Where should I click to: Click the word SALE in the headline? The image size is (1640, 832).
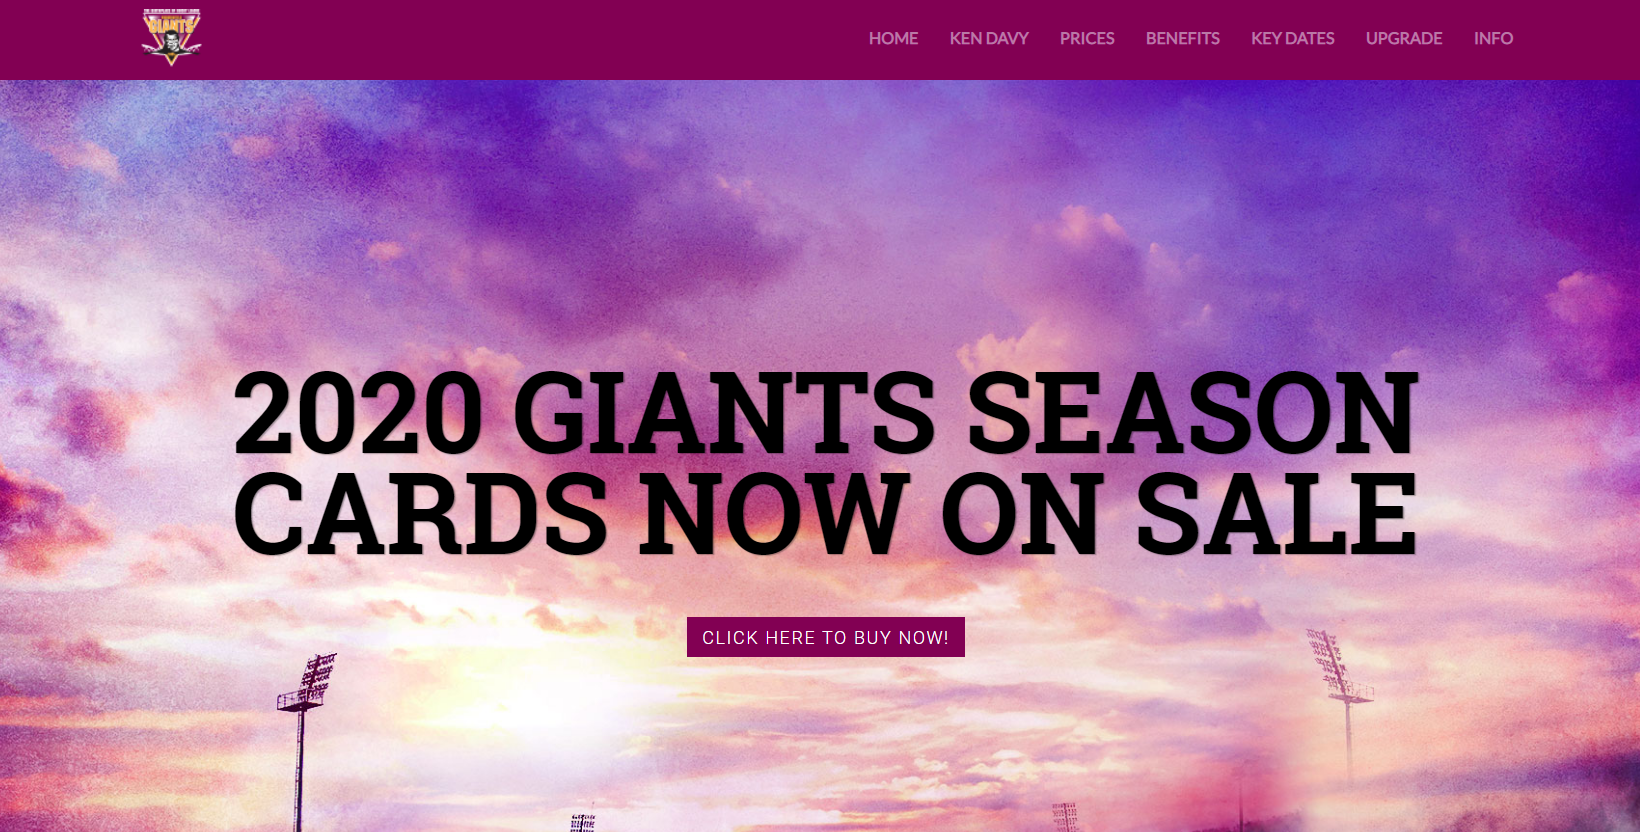(1277, 513)
